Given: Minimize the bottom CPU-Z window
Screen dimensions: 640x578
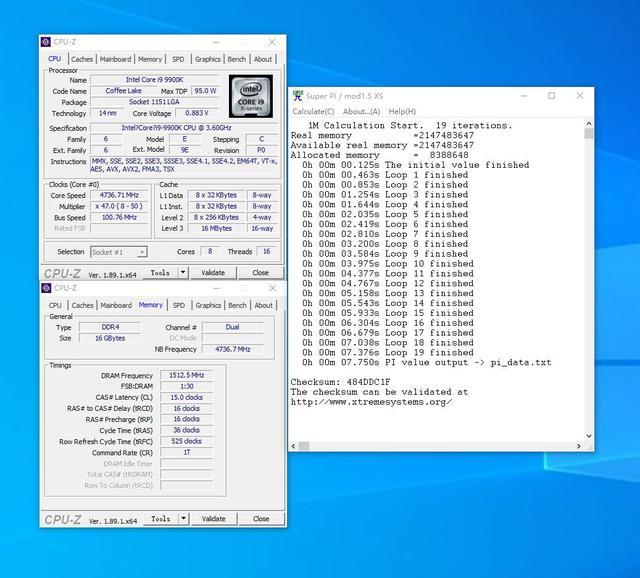Looking at the screenshot, I should pyautogui.click(x=217, y=288).
